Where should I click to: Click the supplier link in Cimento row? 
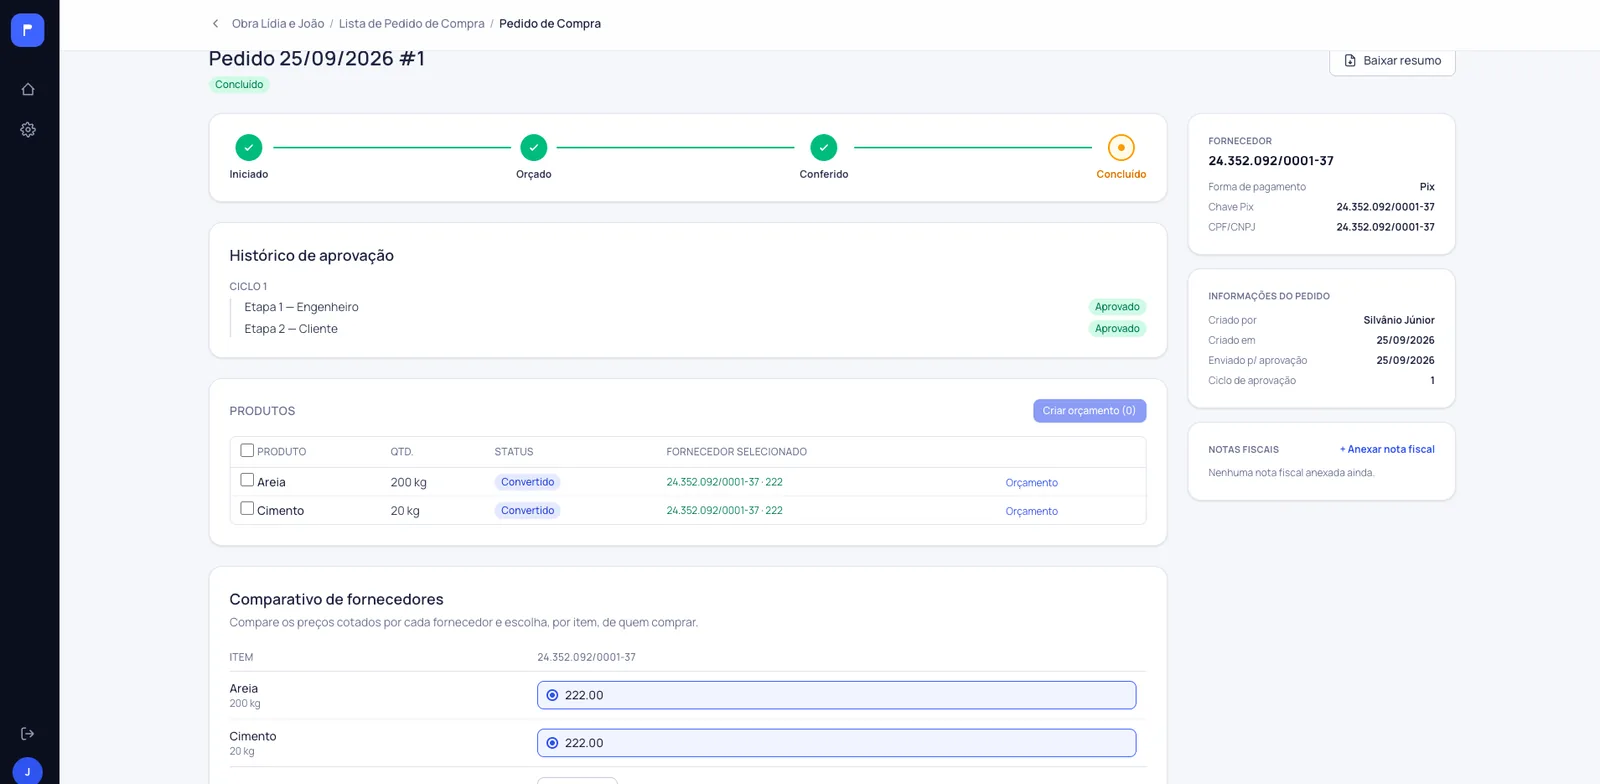click(x=725, y=510)
